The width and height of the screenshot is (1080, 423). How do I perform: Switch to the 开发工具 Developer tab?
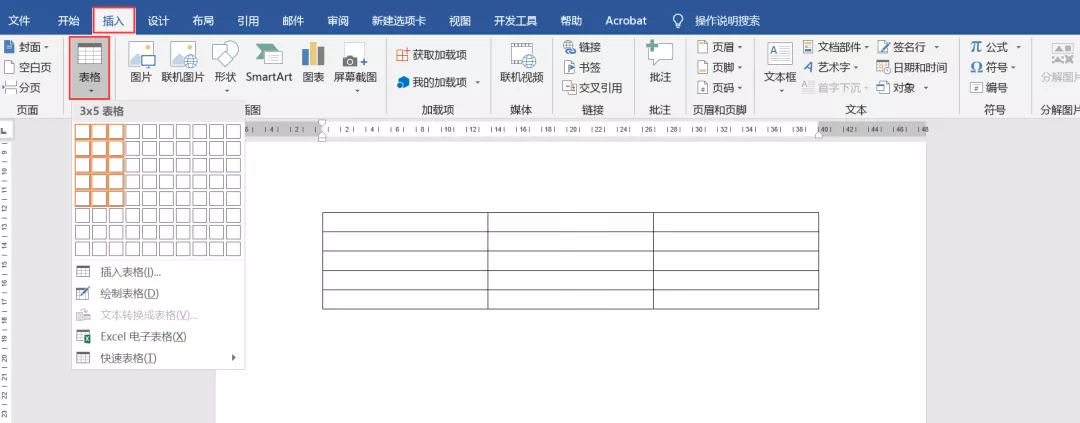pyautogui.click(x=515, y=21)
